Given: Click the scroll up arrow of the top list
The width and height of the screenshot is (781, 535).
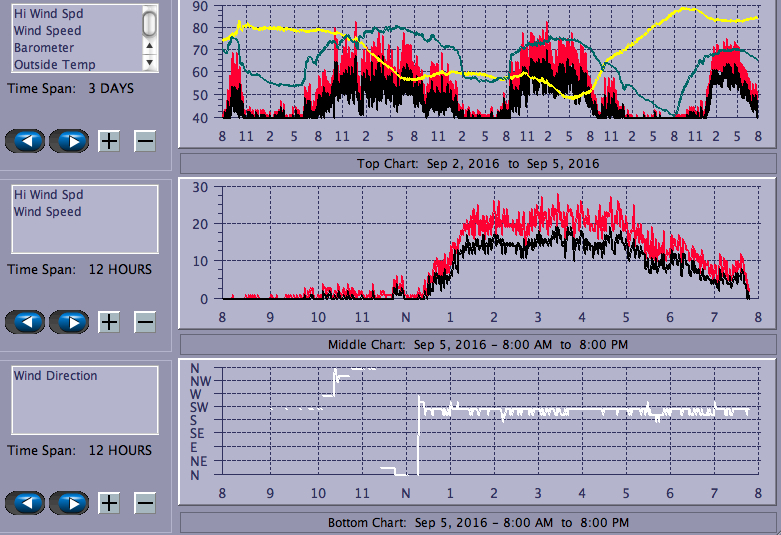Looking at the screenshot, I should (x=150, y=45).
